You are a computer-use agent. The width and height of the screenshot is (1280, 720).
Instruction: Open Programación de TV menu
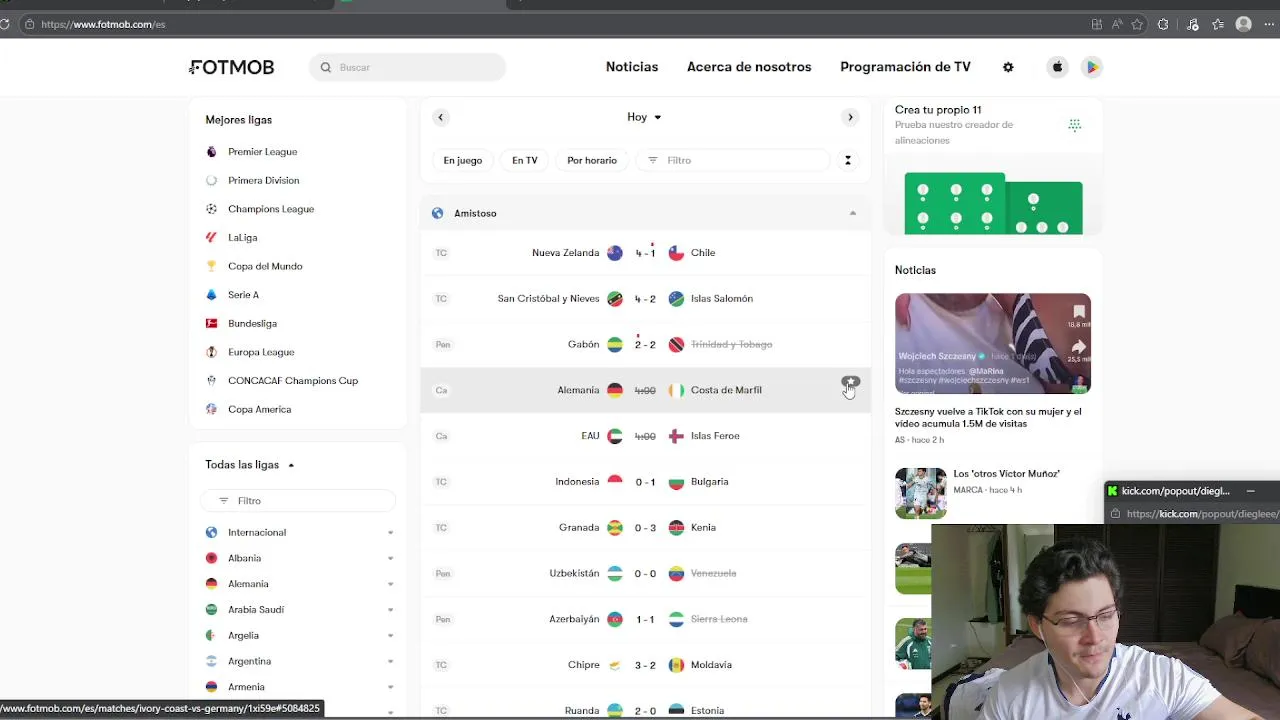pyautogui.click(x=905, y=67)
